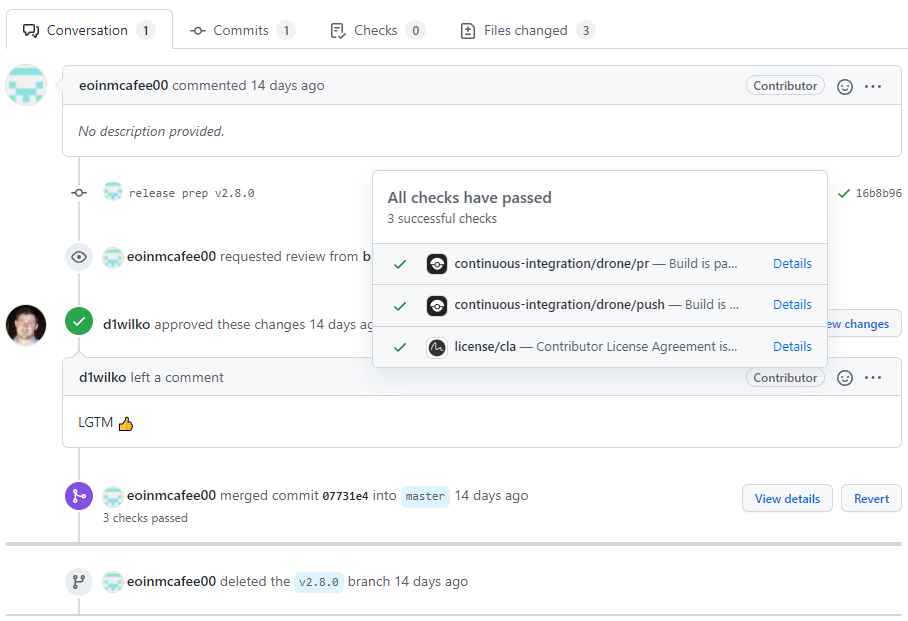This screenshot has height=621, width=908.
Task: Switch to the Commits tab
Action: (241, 30)
